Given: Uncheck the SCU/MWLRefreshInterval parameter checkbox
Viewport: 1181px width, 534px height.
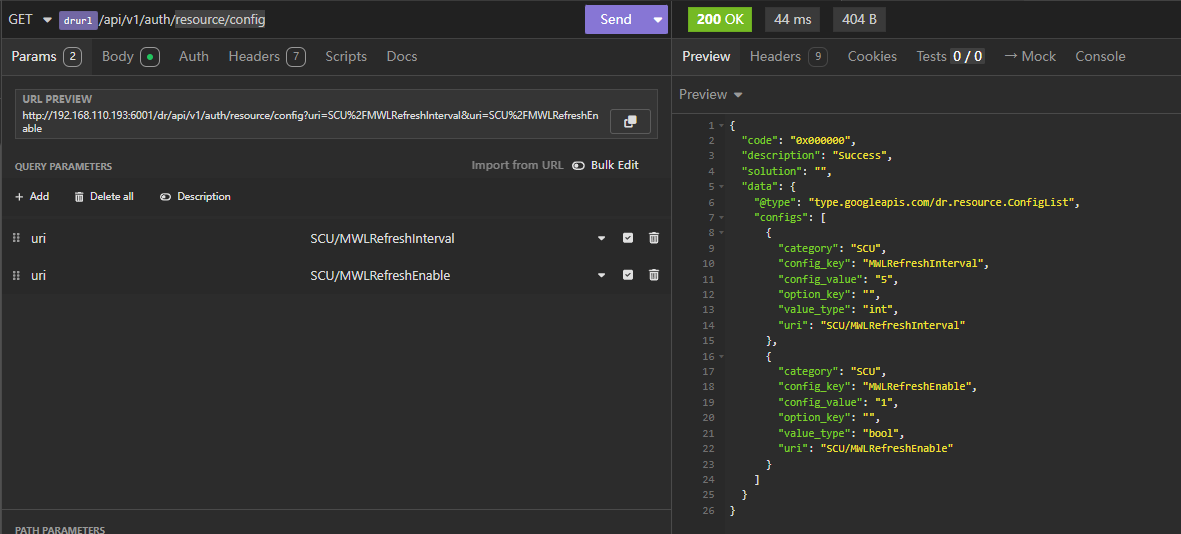Looking at the screenshot, I should (x=628, y=238).
